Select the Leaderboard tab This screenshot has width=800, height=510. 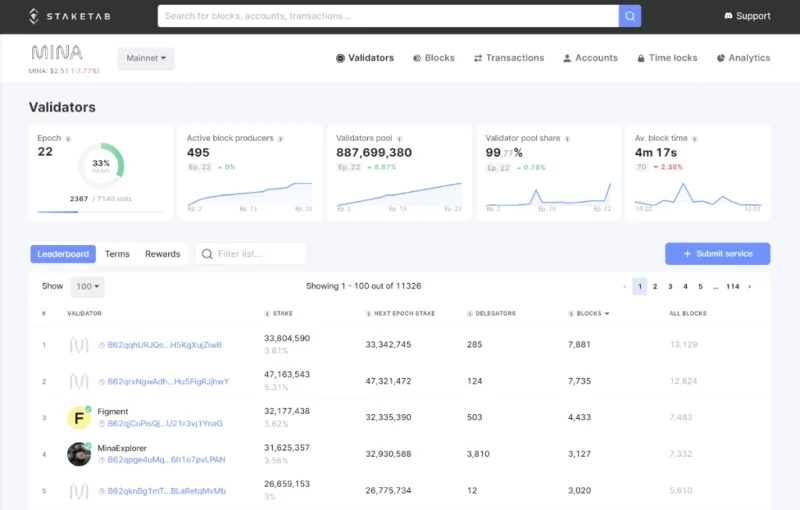63,254
